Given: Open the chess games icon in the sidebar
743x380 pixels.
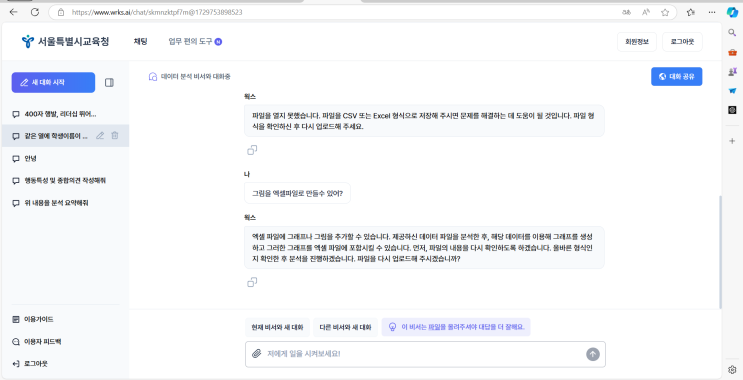Looking at the screenshot, I should pyautogui.click(x=732, y=72).
